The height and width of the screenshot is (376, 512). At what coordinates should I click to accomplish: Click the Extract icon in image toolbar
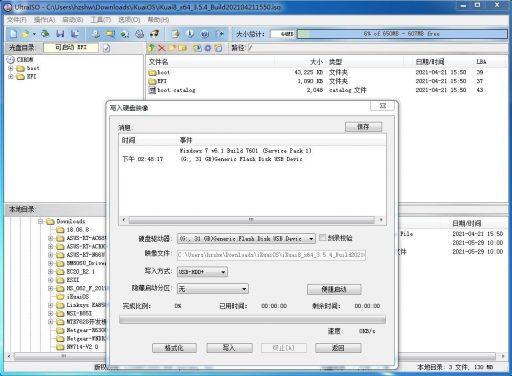pos(197,48)
